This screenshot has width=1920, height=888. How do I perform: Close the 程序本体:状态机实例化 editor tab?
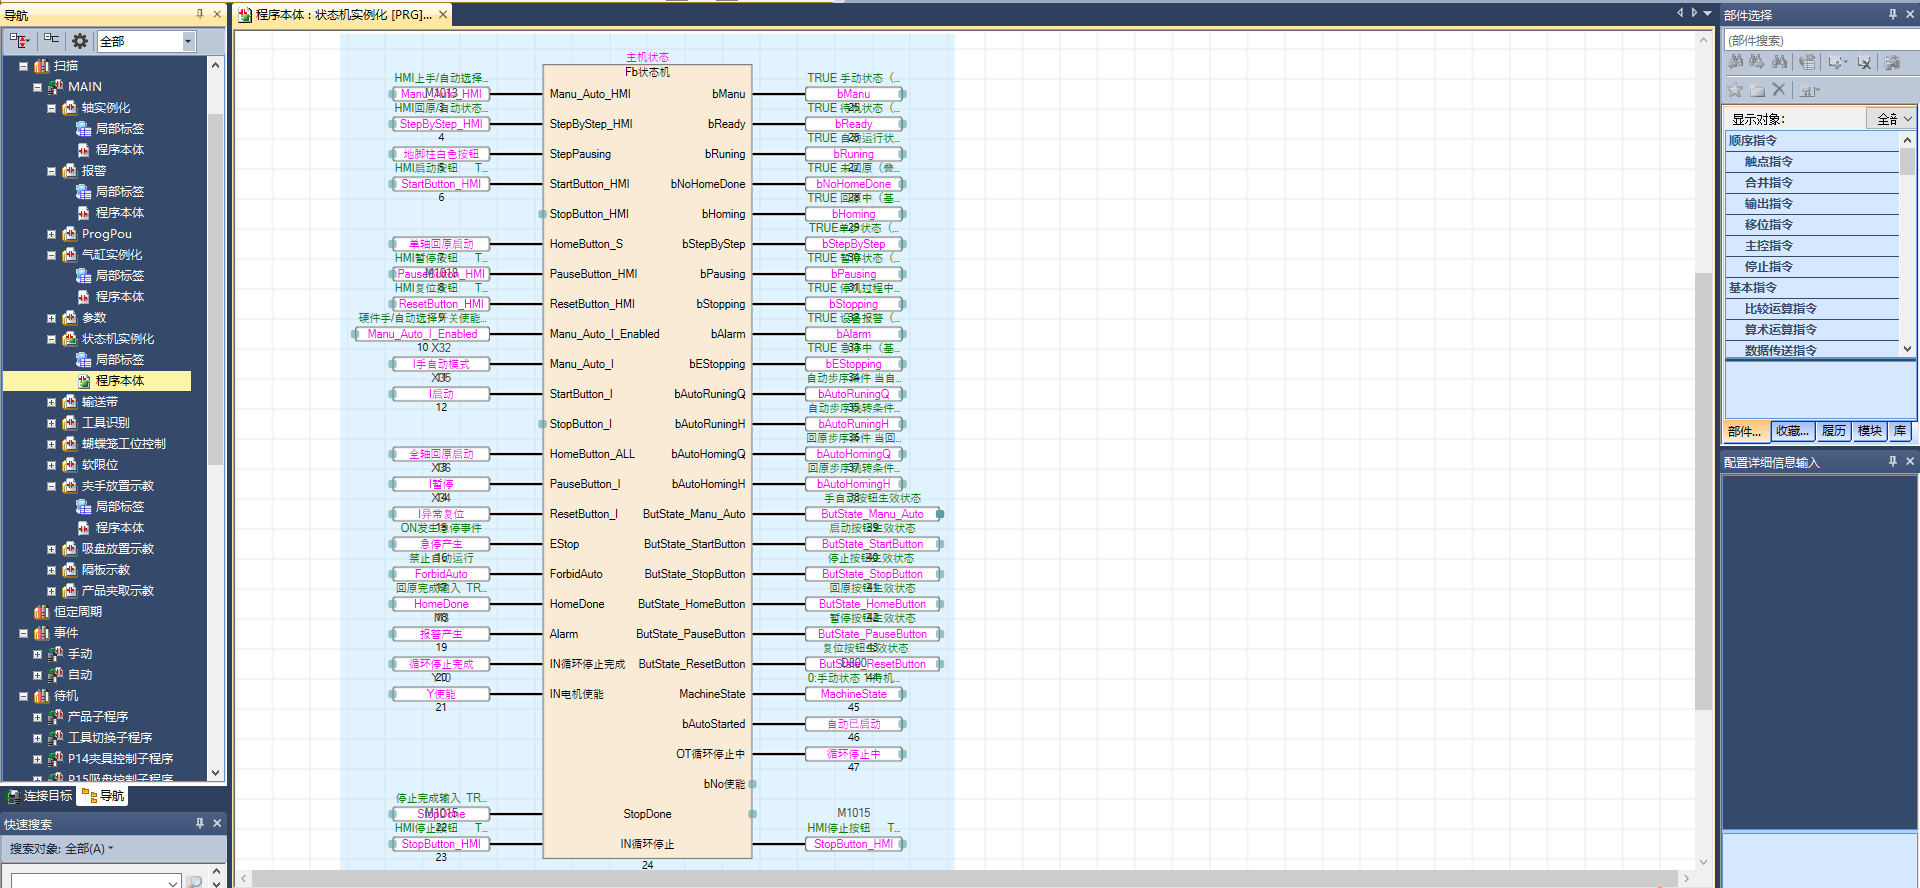pyautogui.click(x=443, y=14)
